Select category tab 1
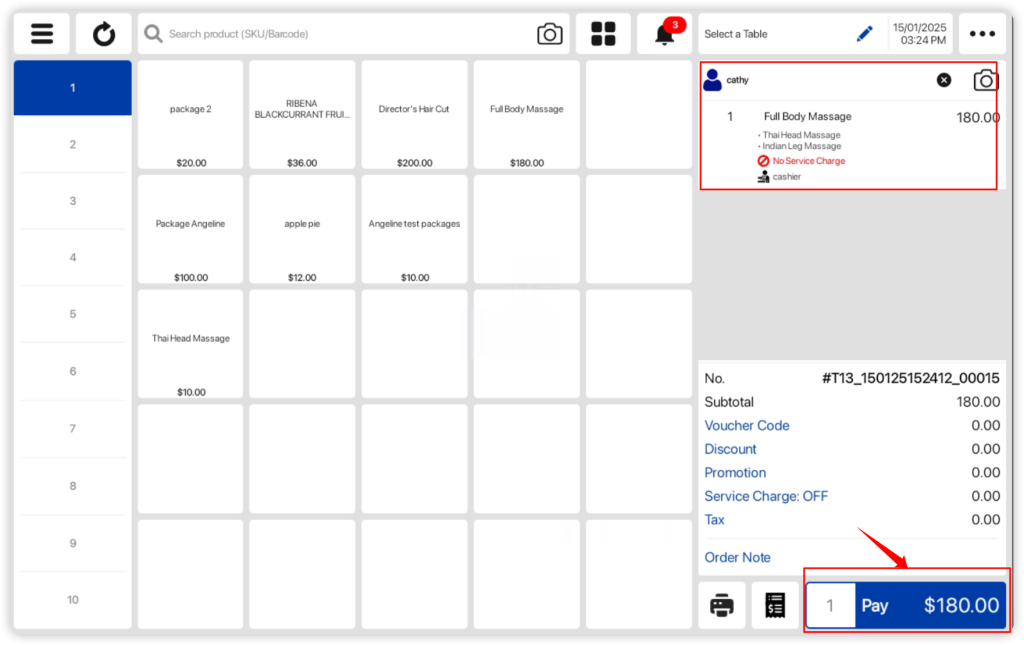 72,88
